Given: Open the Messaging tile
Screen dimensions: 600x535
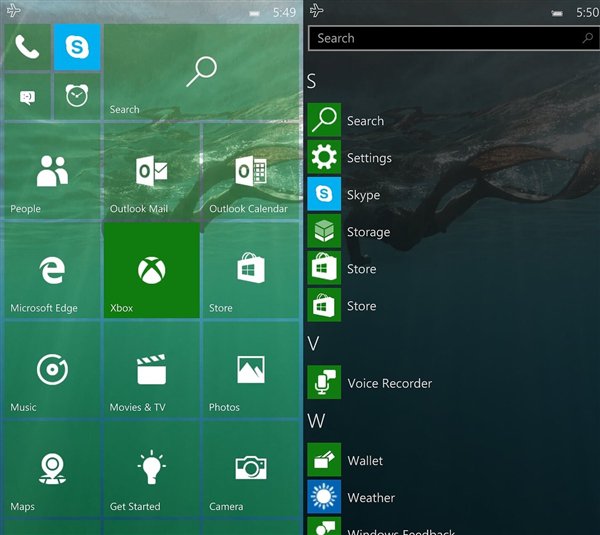Looking at the screenshot, I should tap(26, 96).
